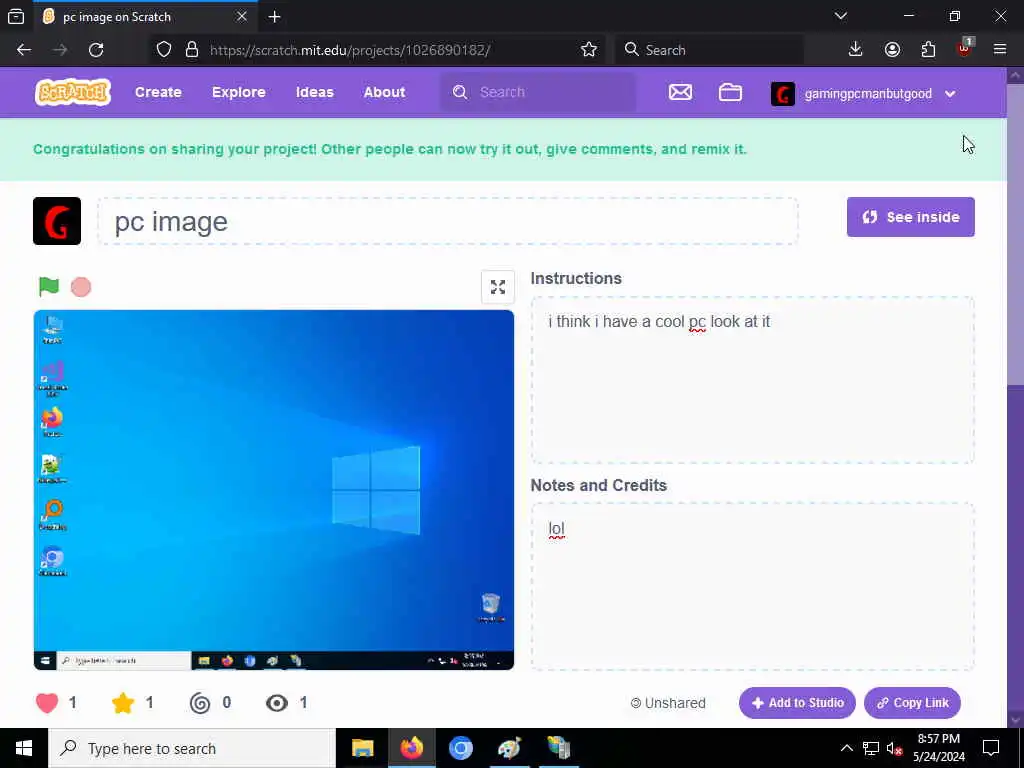1024x768 pixels.
Task: Expand the list all tabs dropdown
Action: point(841,16)
